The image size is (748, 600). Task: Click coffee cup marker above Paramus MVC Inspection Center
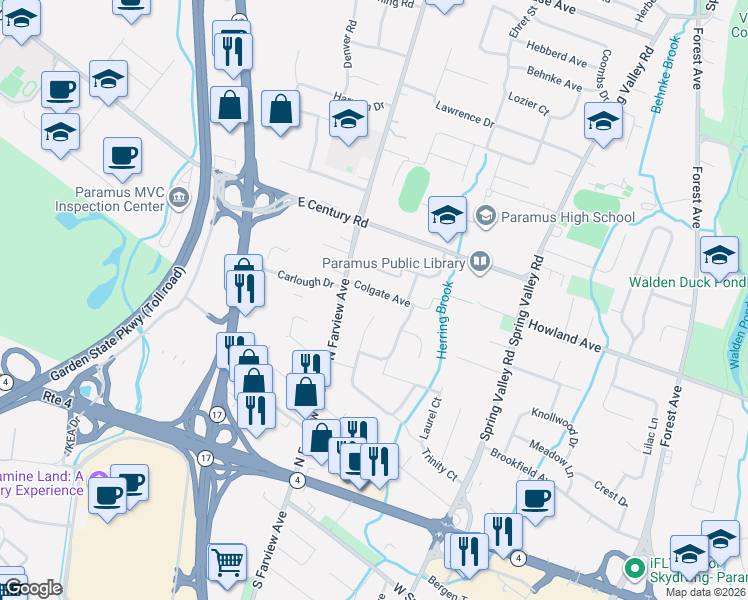click(123, 157)
